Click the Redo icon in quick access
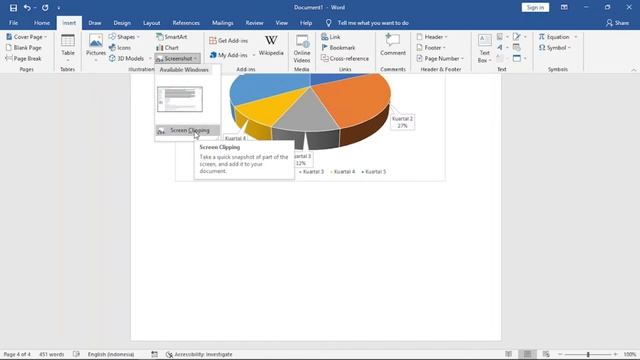This screenshot has height=360, width=640. point(45,7)
